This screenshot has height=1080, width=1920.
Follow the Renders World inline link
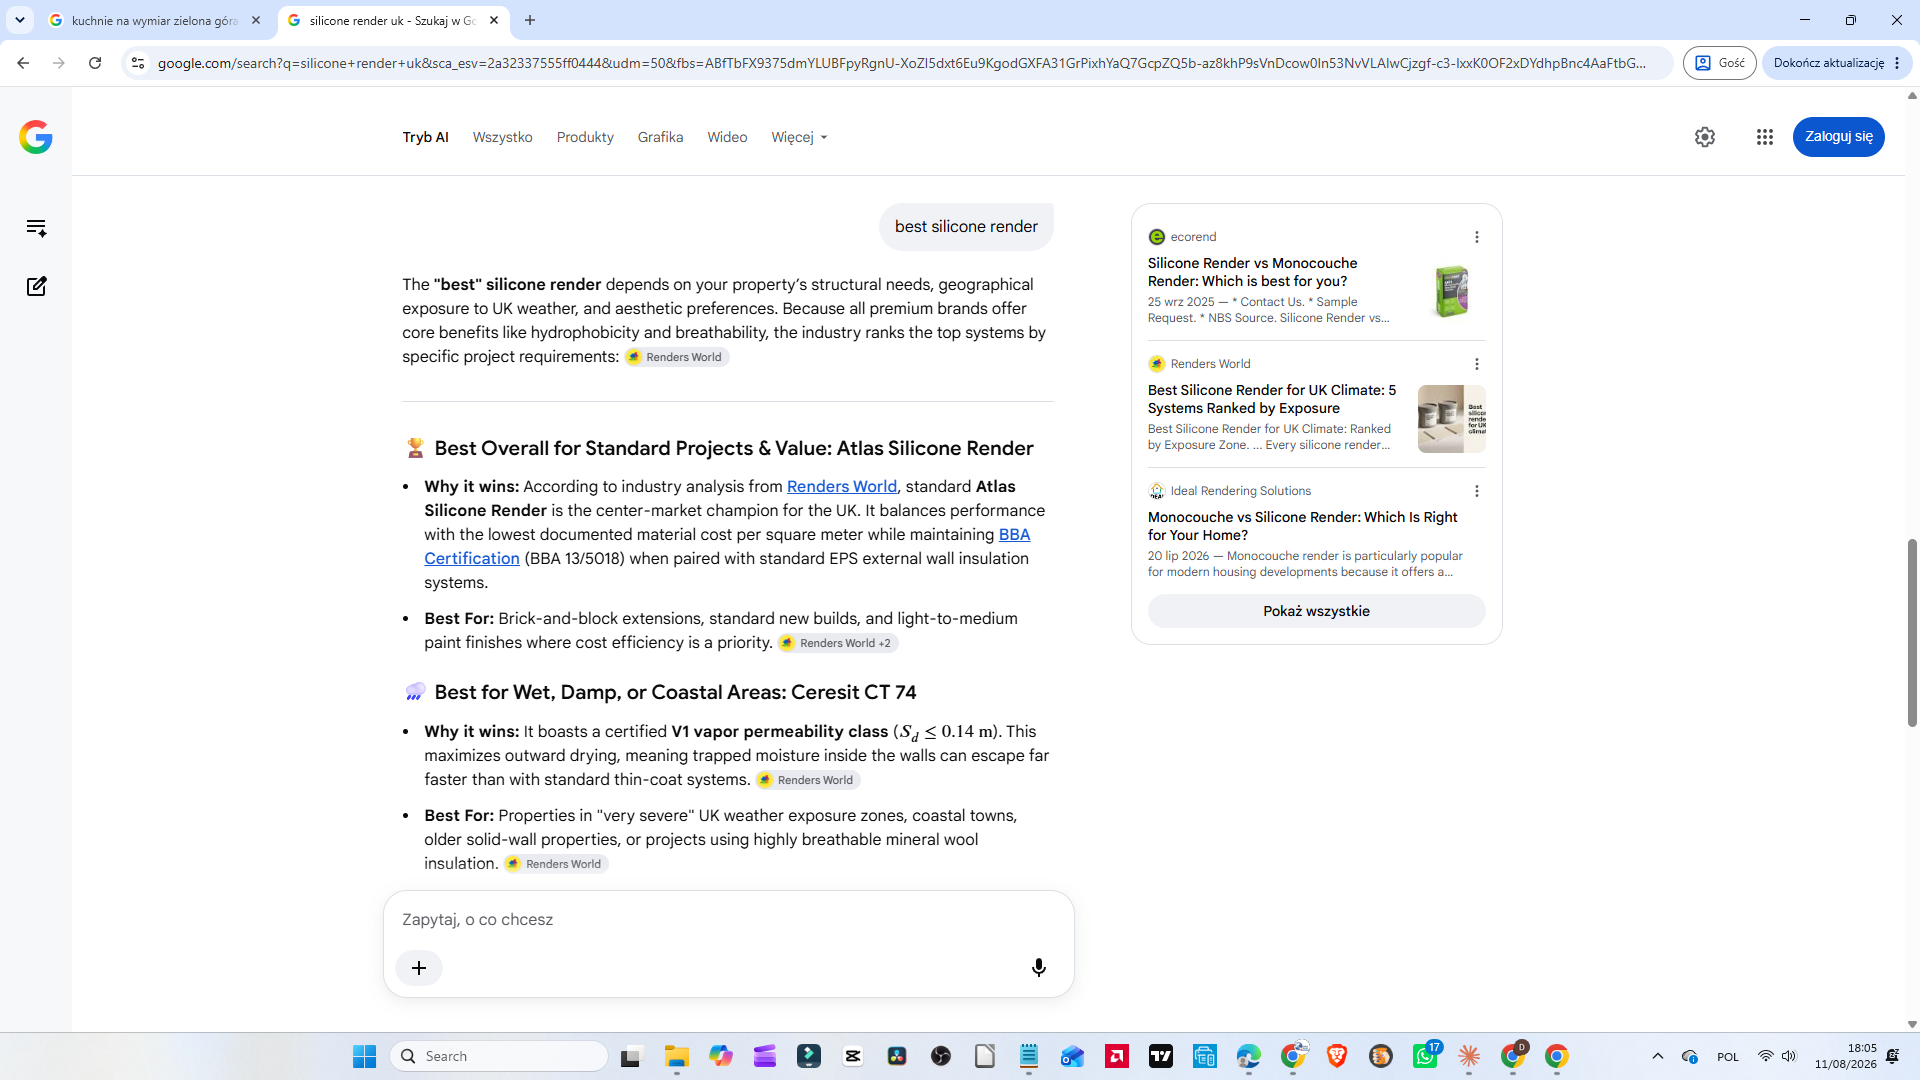pos(841,486)
